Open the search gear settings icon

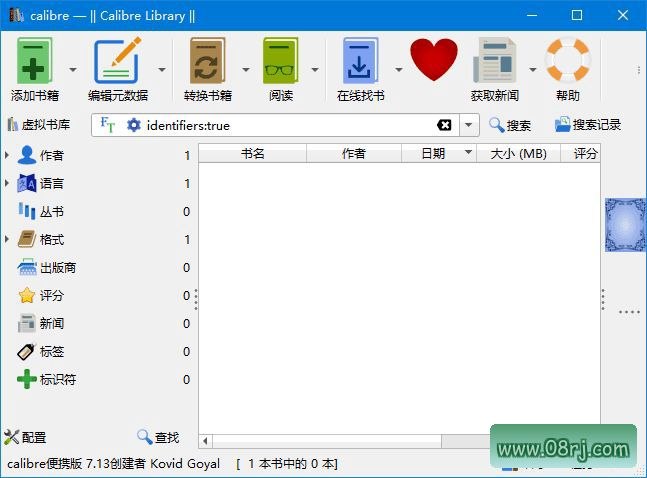tap(133, 125)
